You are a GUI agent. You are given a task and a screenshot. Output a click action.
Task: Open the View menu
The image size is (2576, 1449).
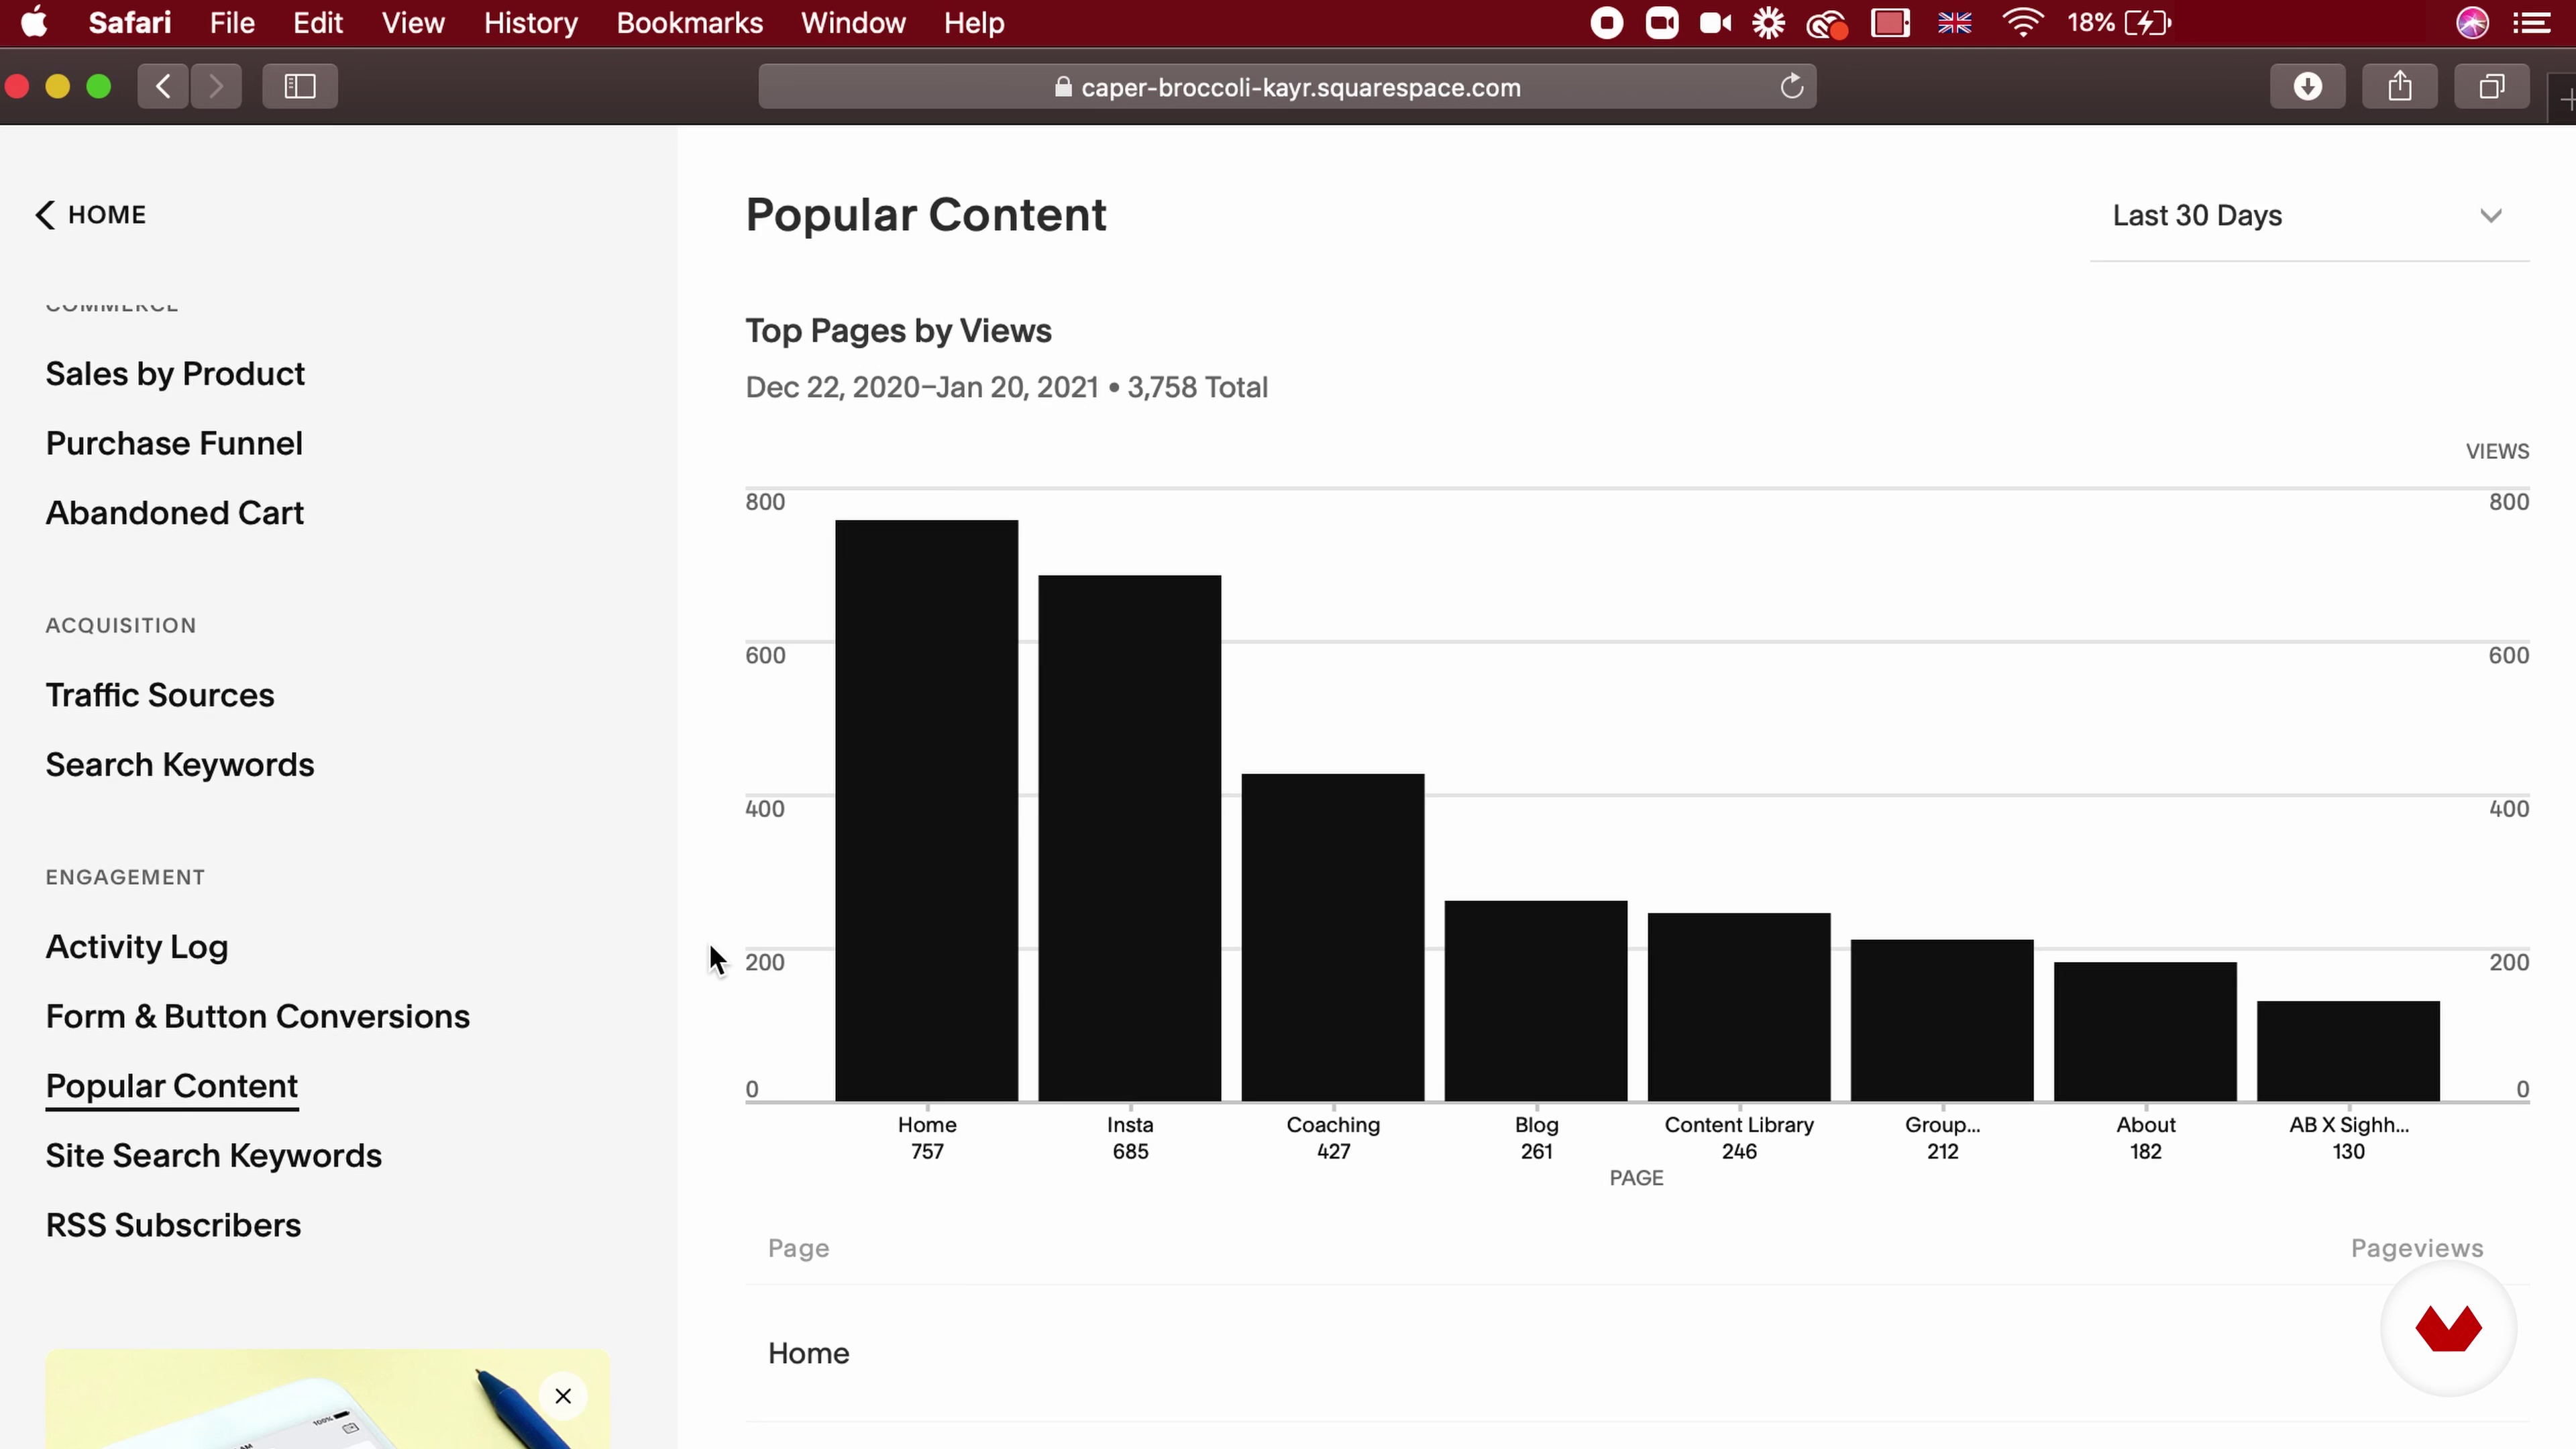coord(413,22)
